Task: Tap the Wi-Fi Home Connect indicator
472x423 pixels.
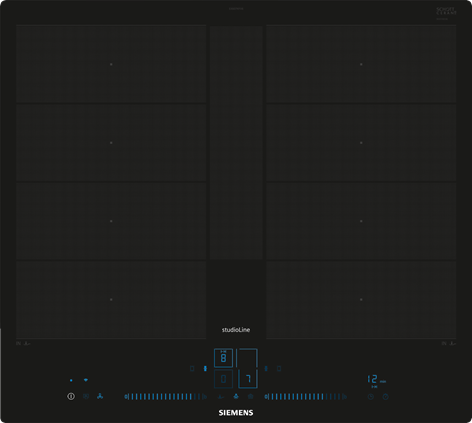Action: pyautogui.click(x=86, y=380)
